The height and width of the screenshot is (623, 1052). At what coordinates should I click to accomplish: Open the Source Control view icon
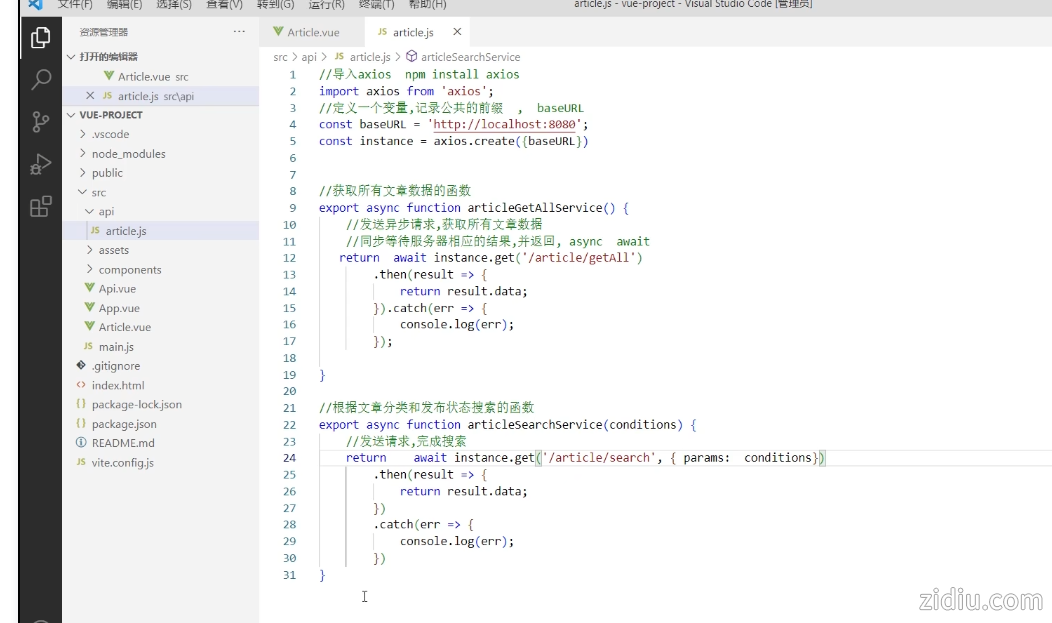(40, 122)
